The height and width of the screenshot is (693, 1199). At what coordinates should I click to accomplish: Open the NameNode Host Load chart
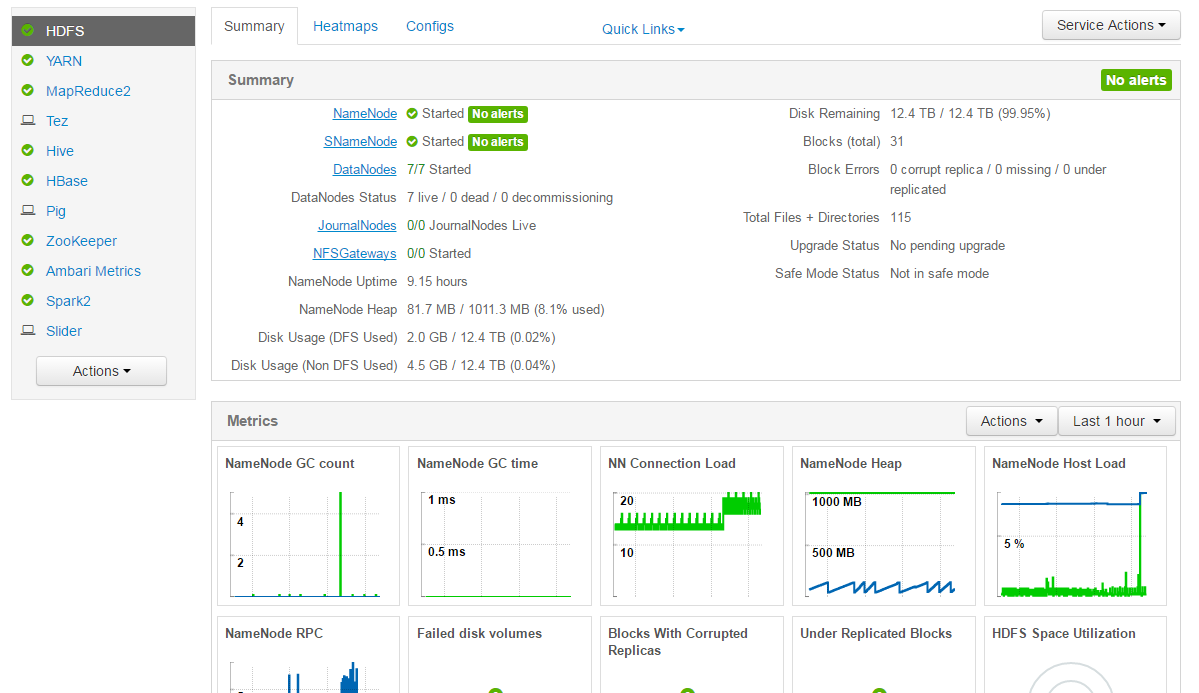(x=1075, y=526)
